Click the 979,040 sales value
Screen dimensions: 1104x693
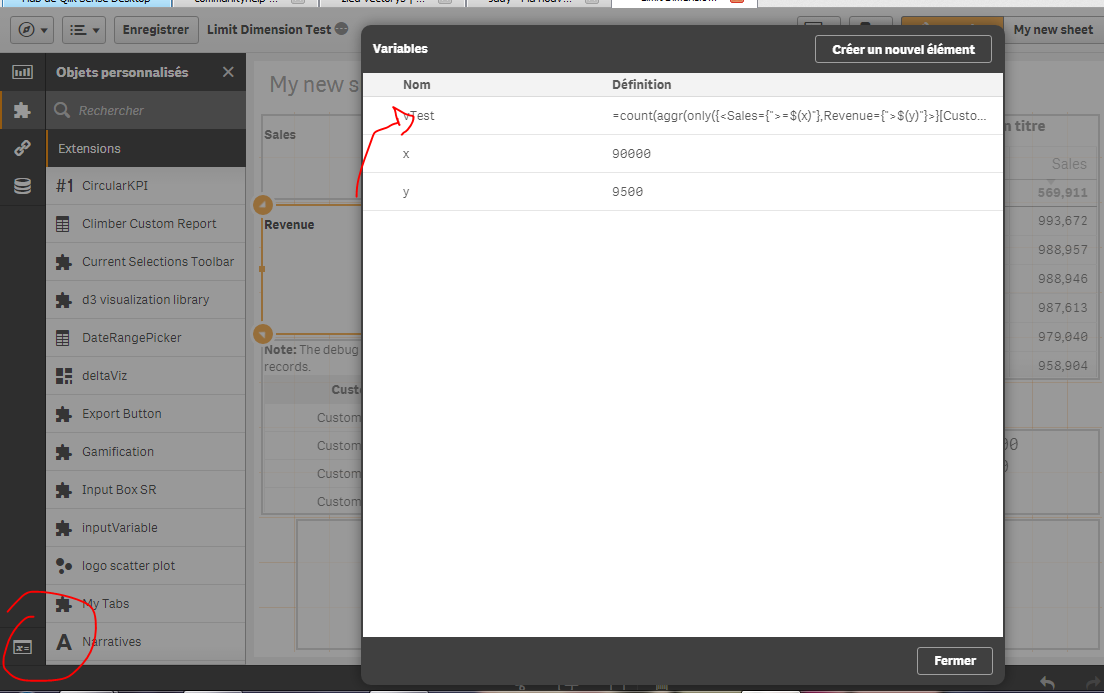click(1062, 337)
